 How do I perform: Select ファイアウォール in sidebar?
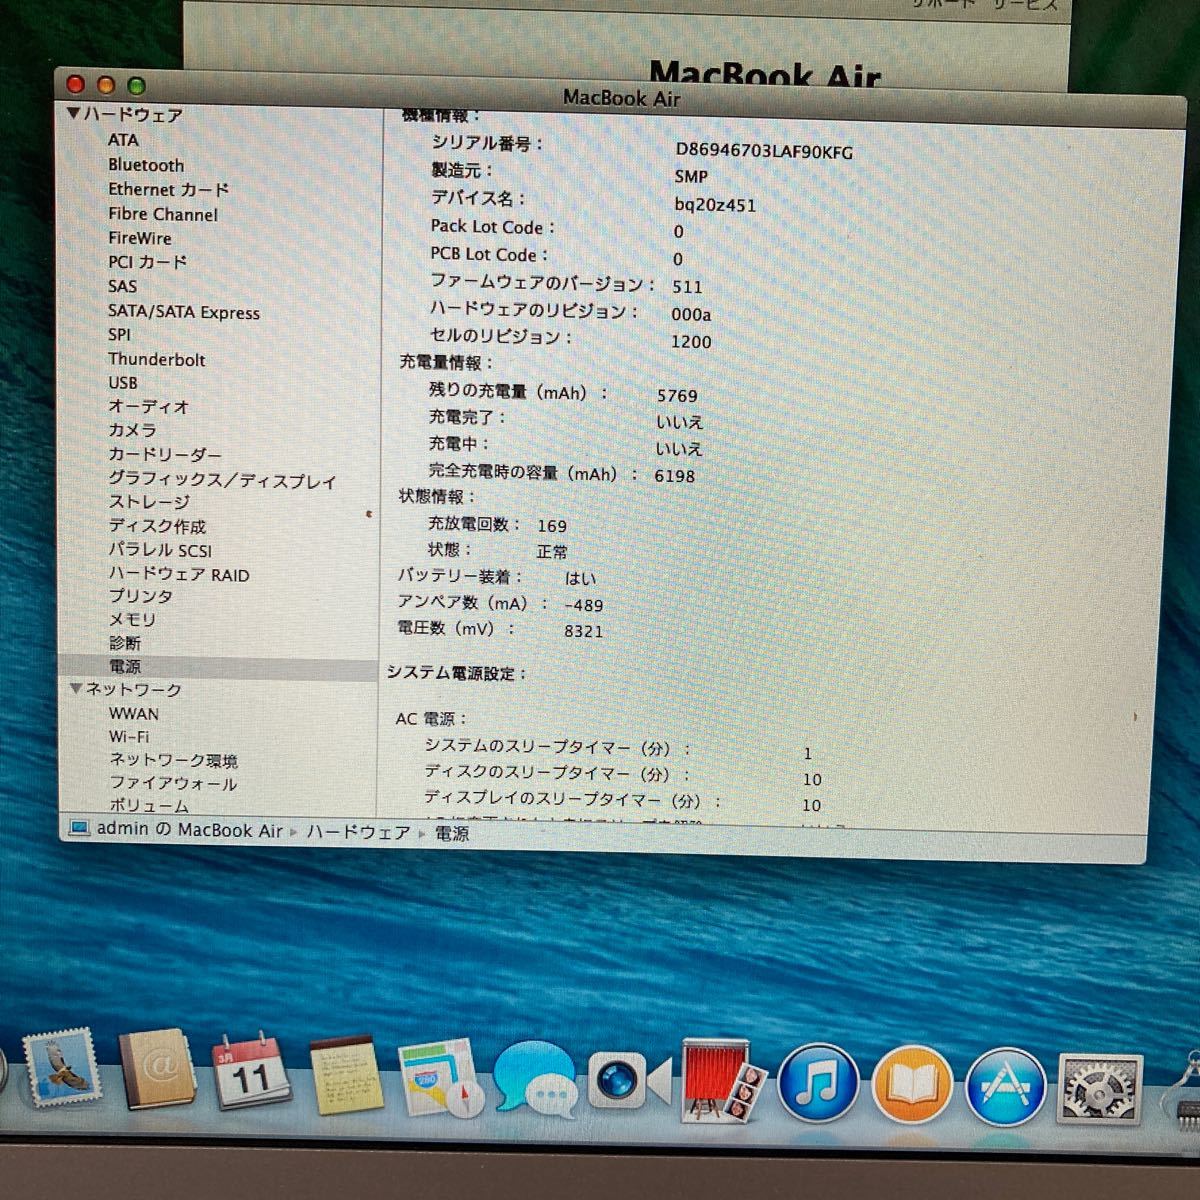tap(173, 783)
